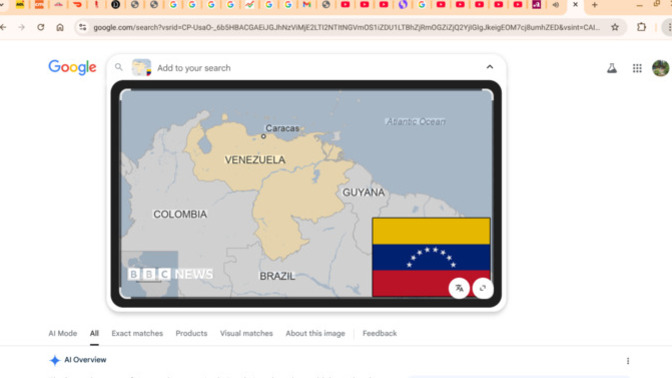
Task: Click the tab audio speaker indicator
Action: click(555, 5)
